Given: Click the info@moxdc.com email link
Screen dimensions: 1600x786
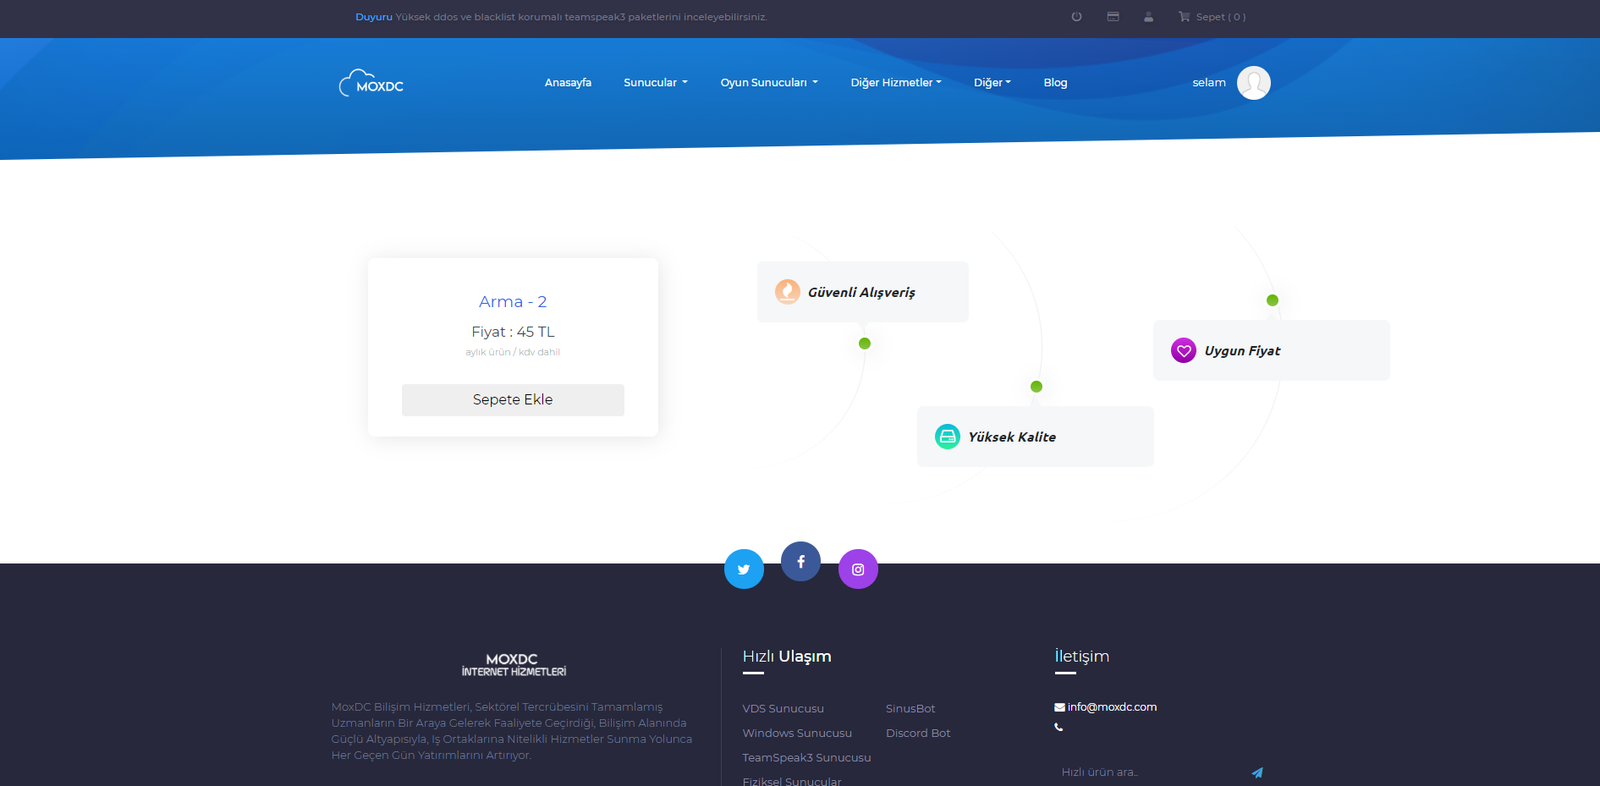Looking at the screenshot, I should pyautogui.click(x=1111, y=707).
